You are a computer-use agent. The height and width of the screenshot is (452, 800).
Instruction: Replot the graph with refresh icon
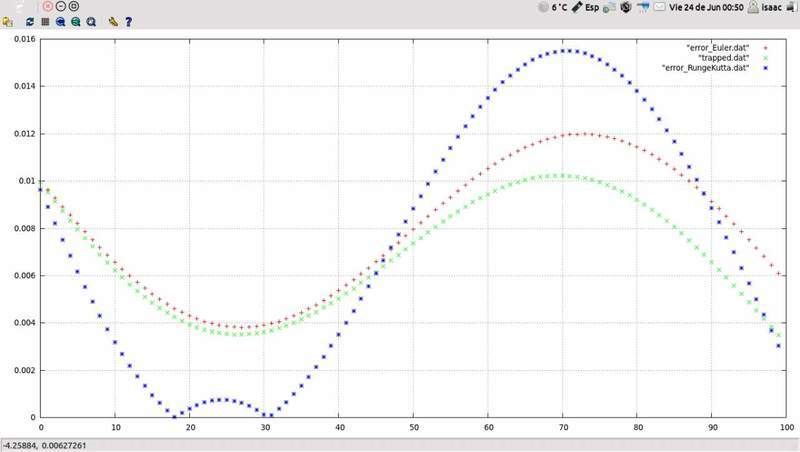(x=29, y=21)
